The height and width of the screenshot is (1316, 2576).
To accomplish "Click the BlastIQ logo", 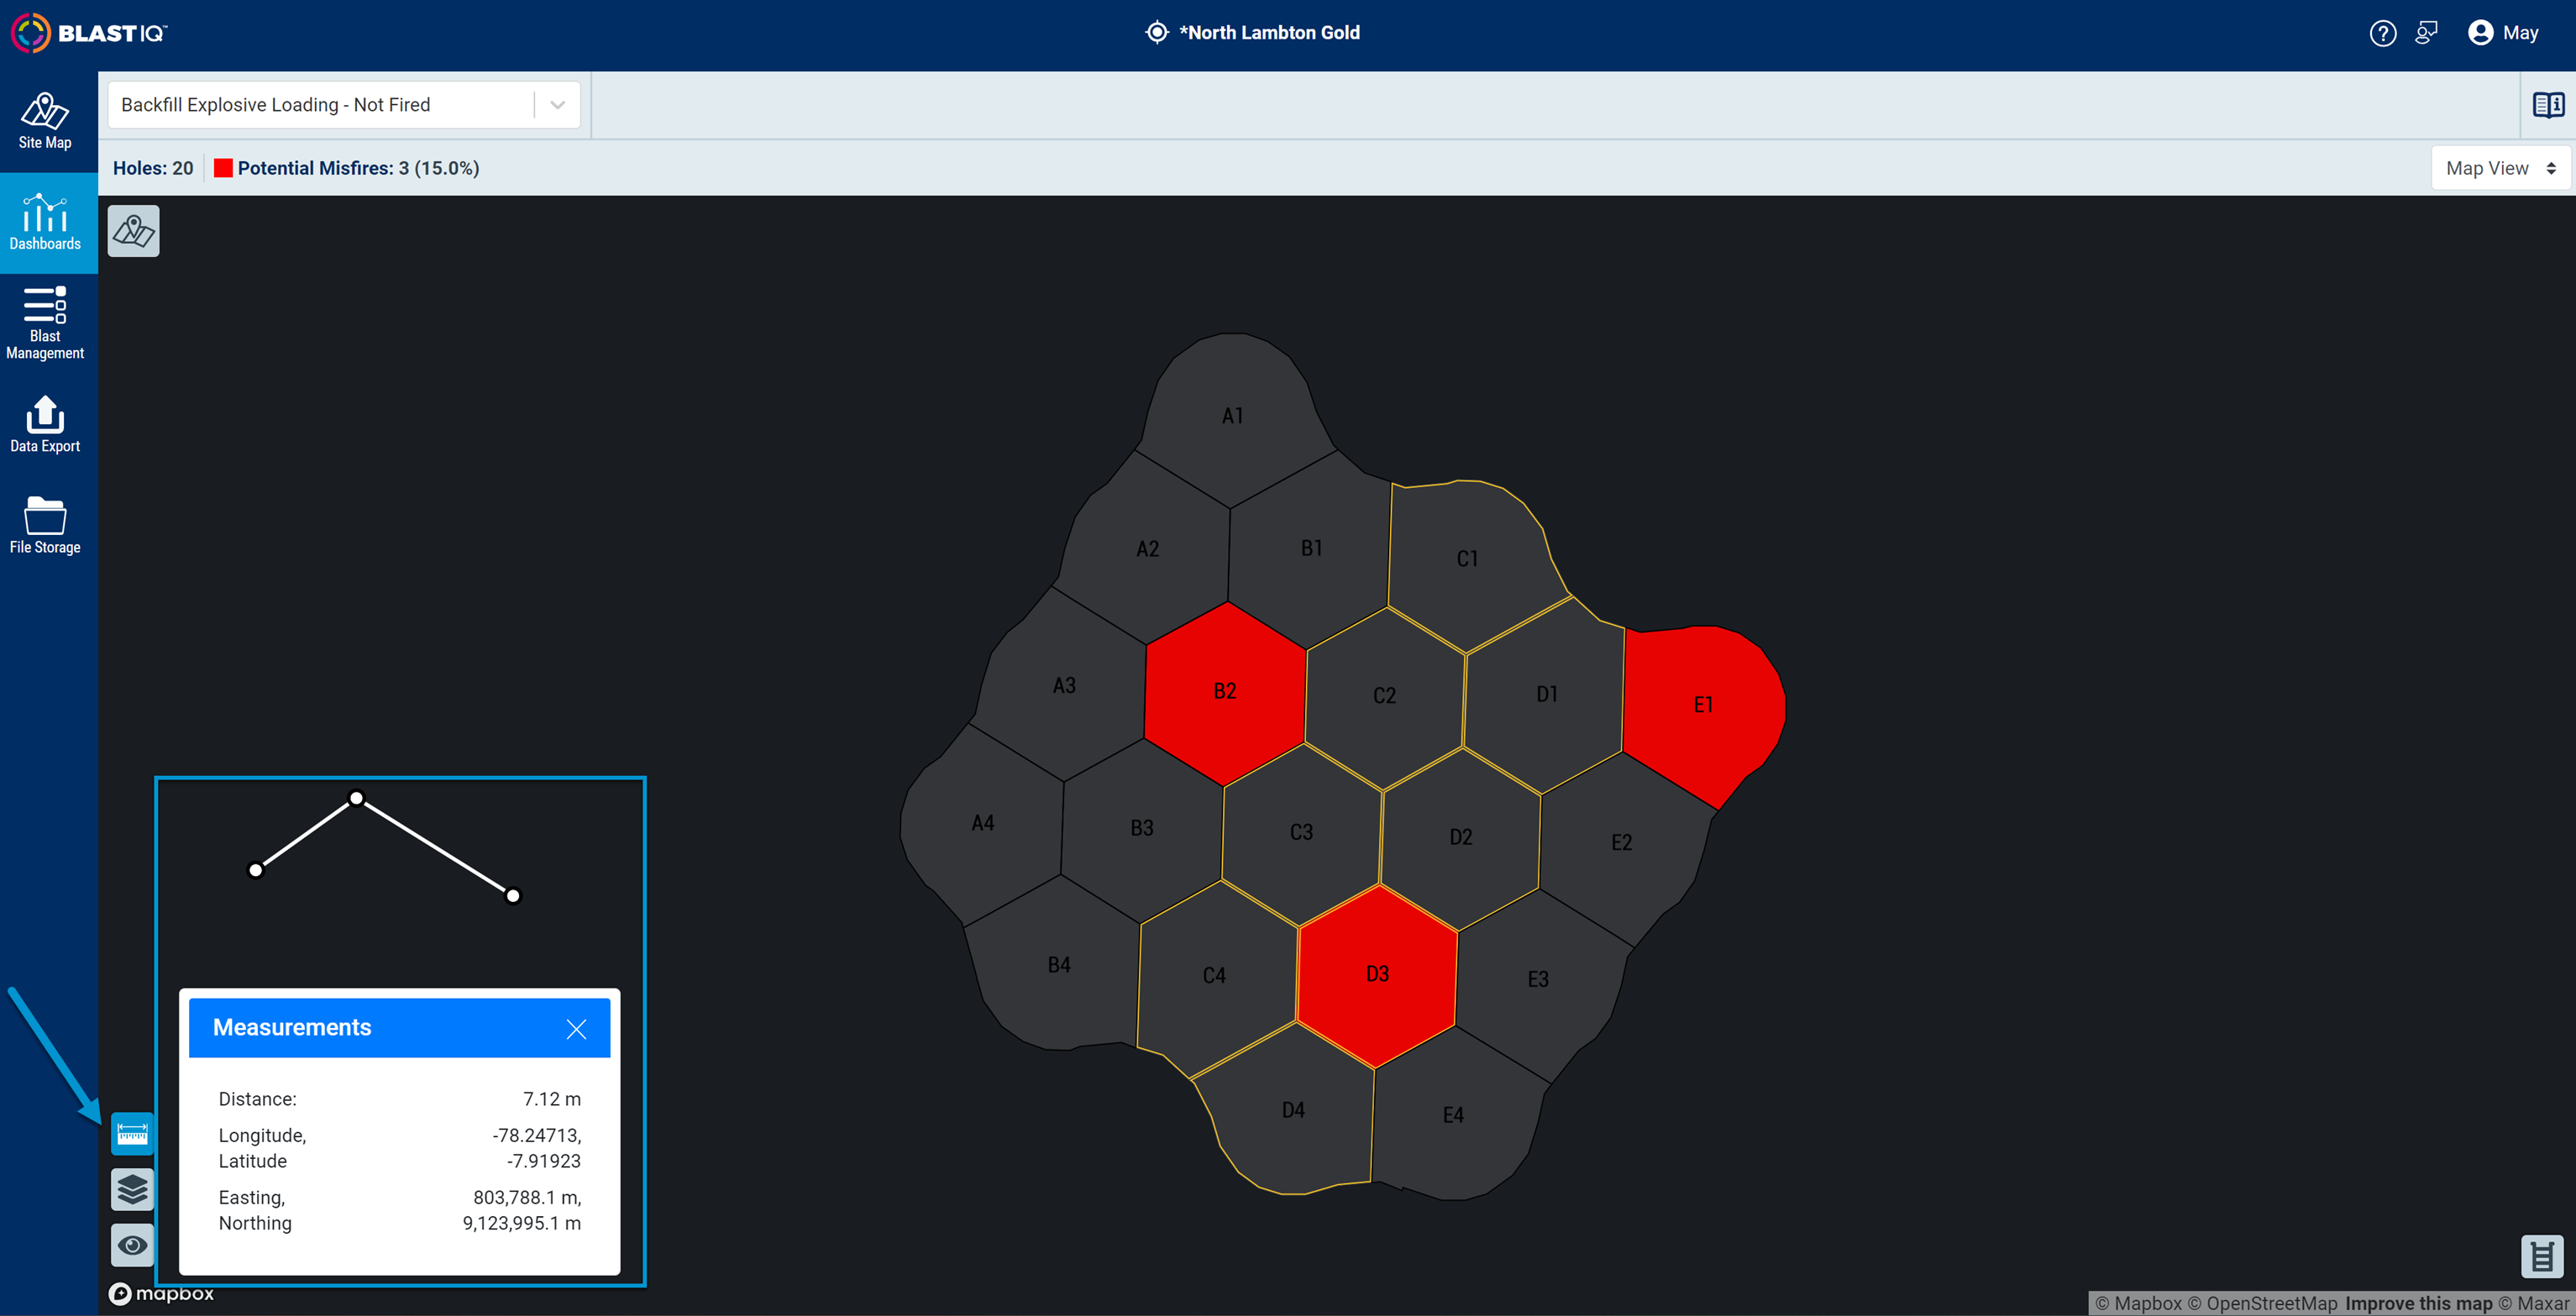I will tap(89, 33).
